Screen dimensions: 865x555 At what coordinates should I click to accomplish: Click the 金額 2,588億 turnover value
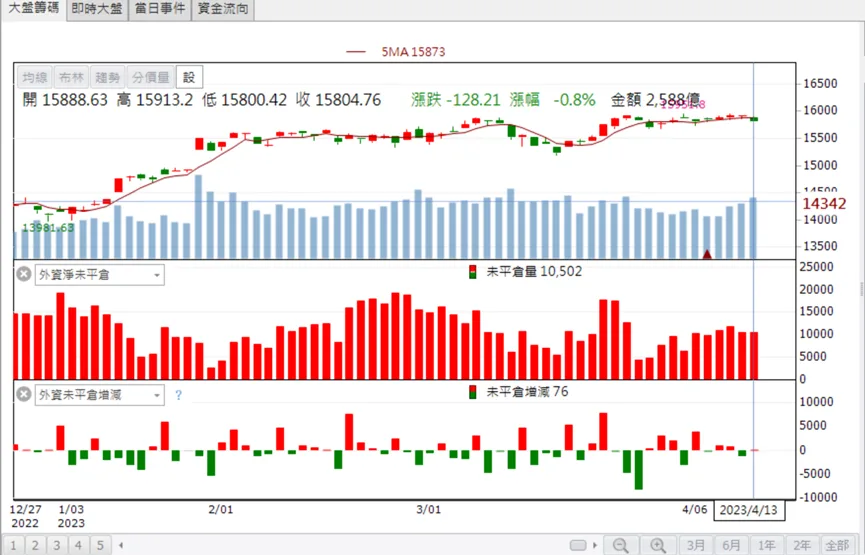[655, 100]
